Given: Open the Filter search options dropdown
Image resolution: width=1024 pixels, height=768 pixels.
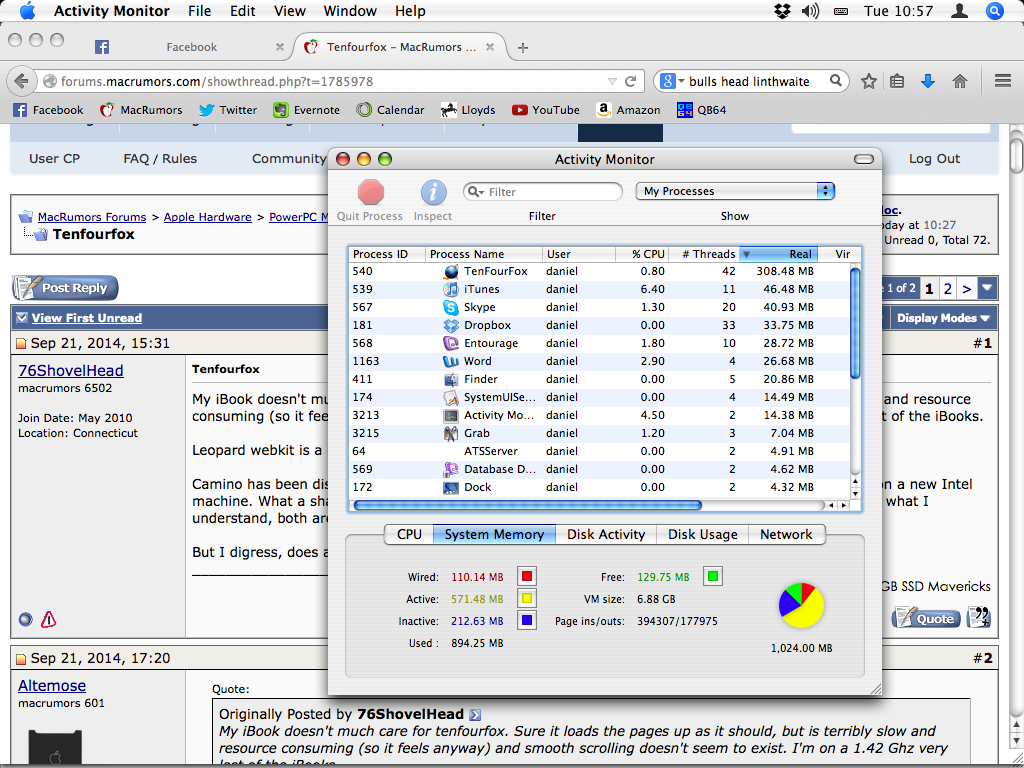Looking at the screenshot, I should 477,192.
